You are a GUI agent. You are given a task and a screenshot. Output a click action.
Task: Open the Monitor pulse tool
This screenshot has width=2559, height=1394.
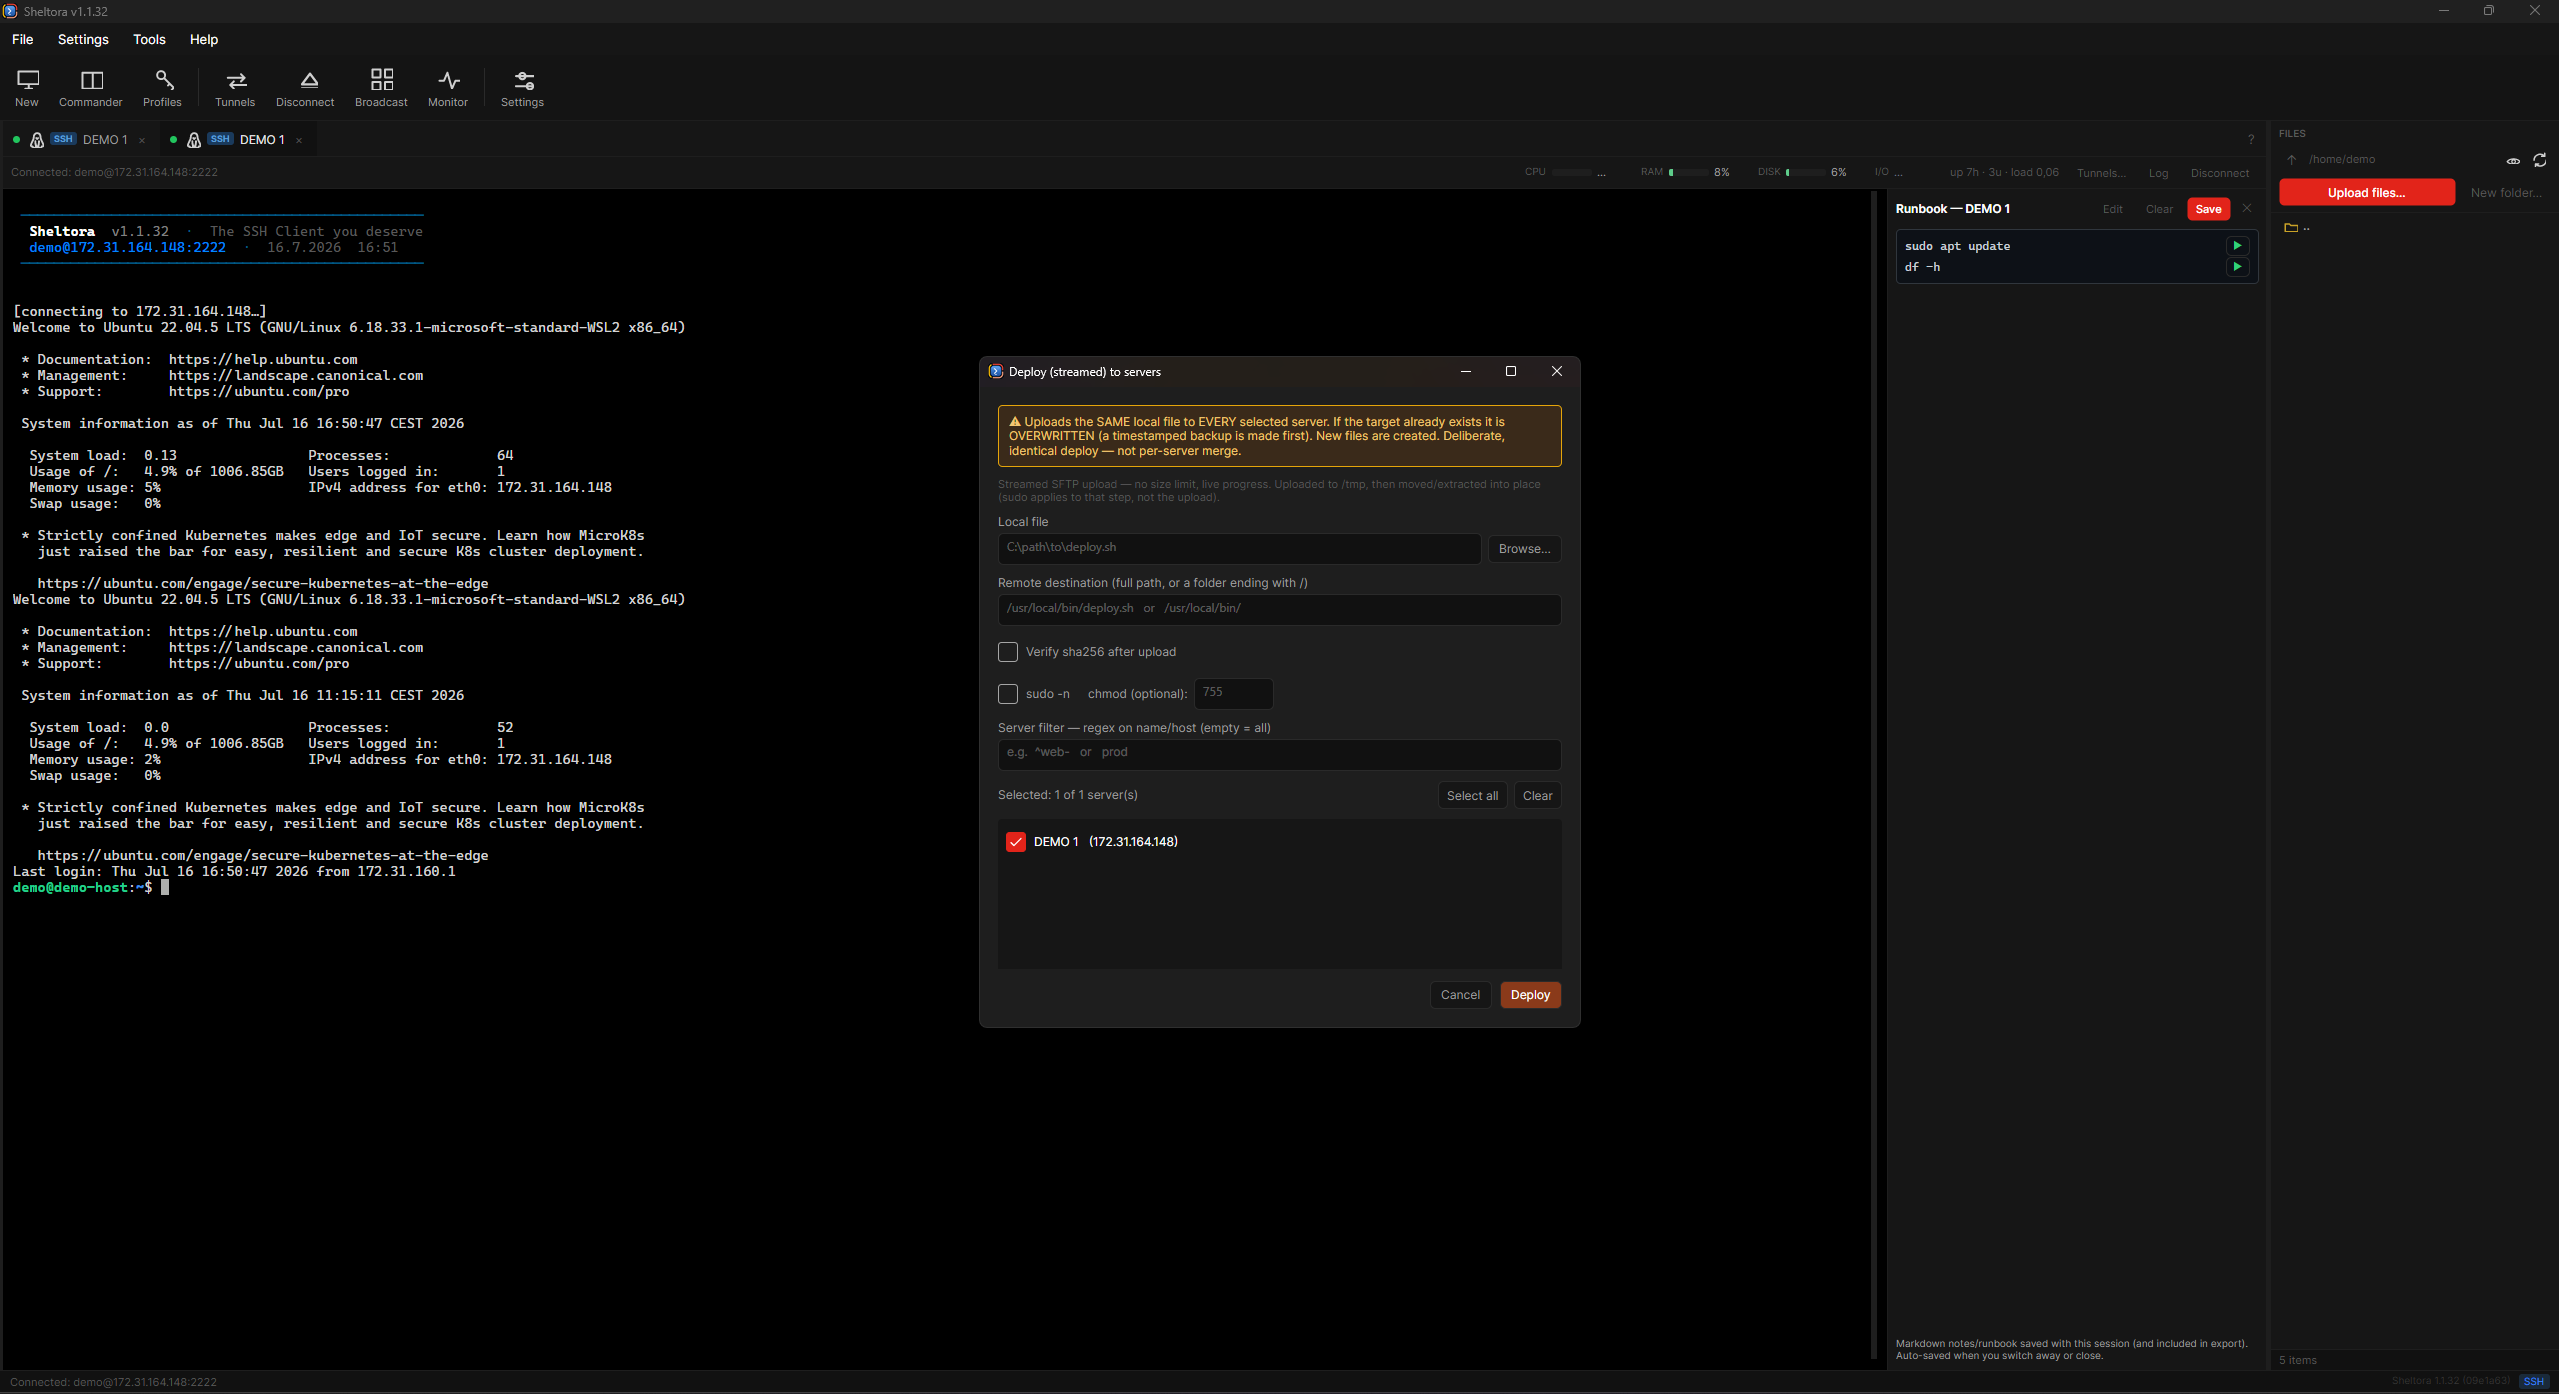448,88
